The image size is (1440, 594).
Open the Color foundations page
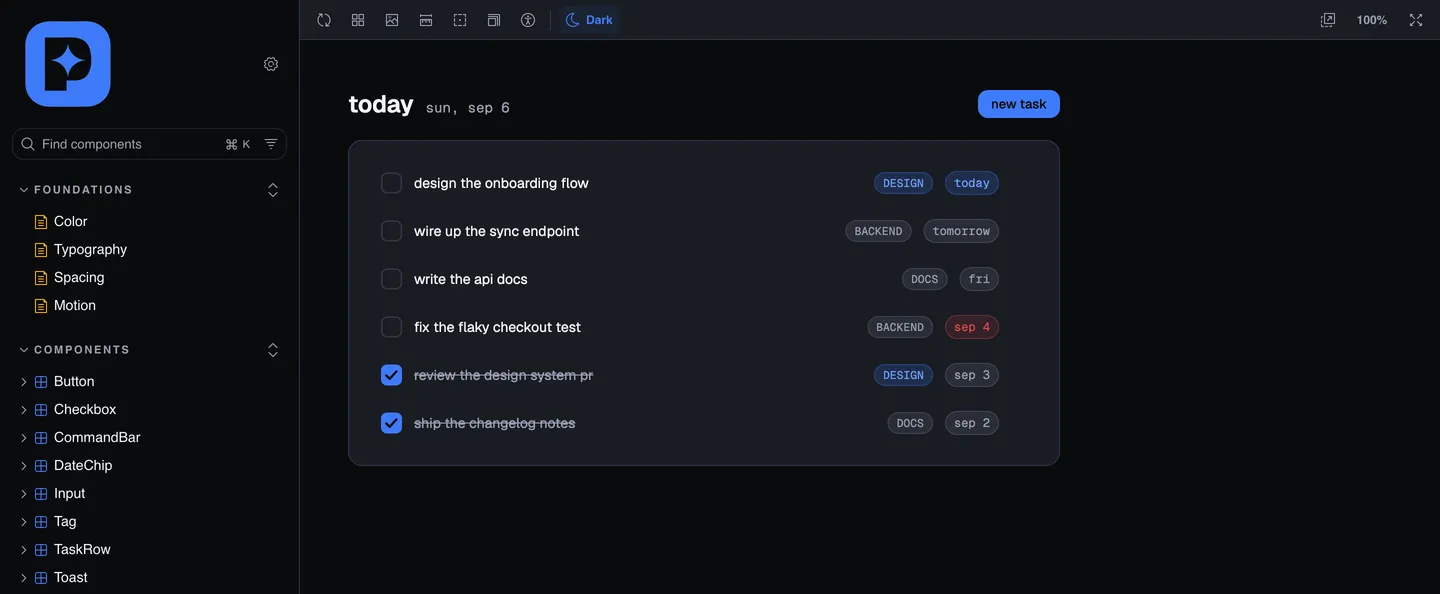click(x=70, y=222)
